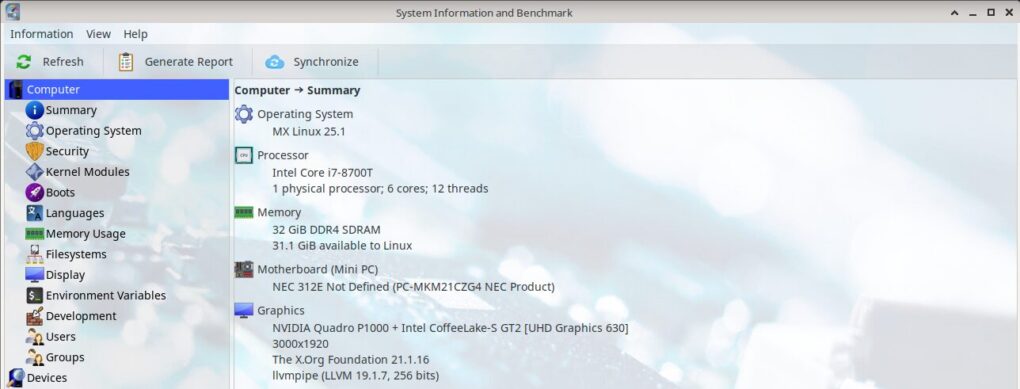Select the Display entry

[65, 275]
